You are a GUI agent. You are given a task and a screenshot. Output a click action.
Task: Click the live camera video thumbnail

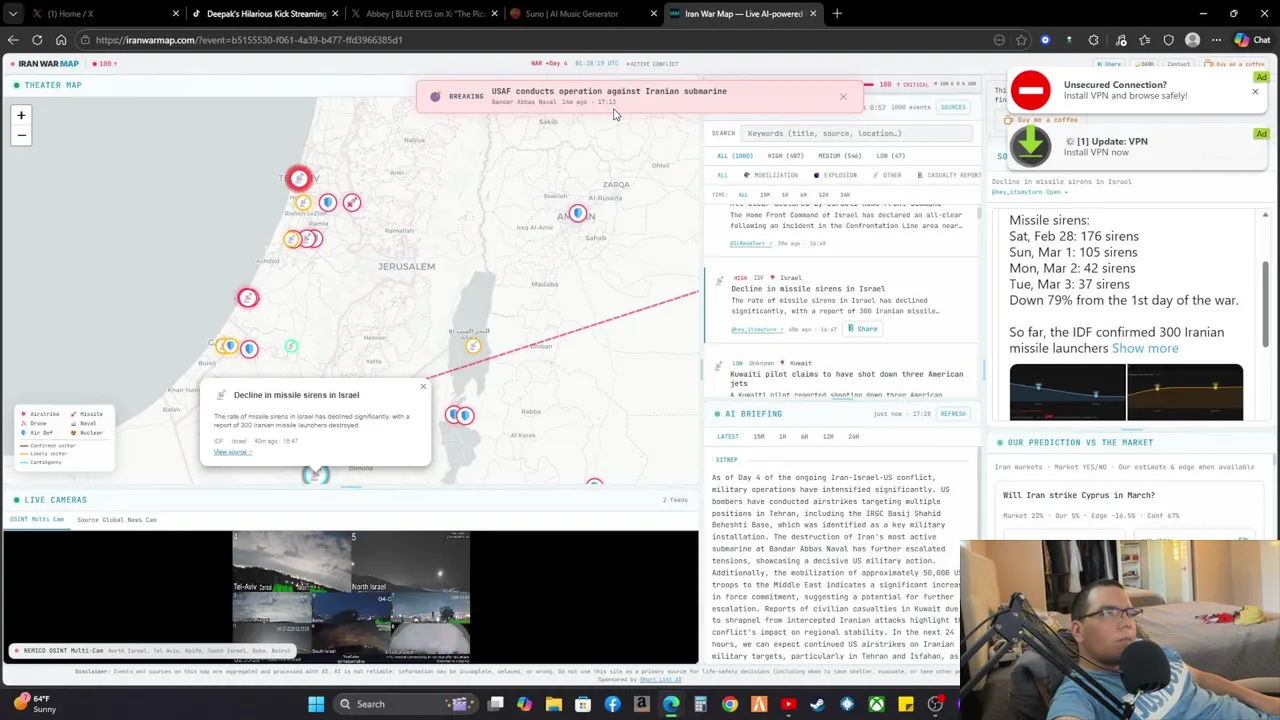(x=350, y=597)
